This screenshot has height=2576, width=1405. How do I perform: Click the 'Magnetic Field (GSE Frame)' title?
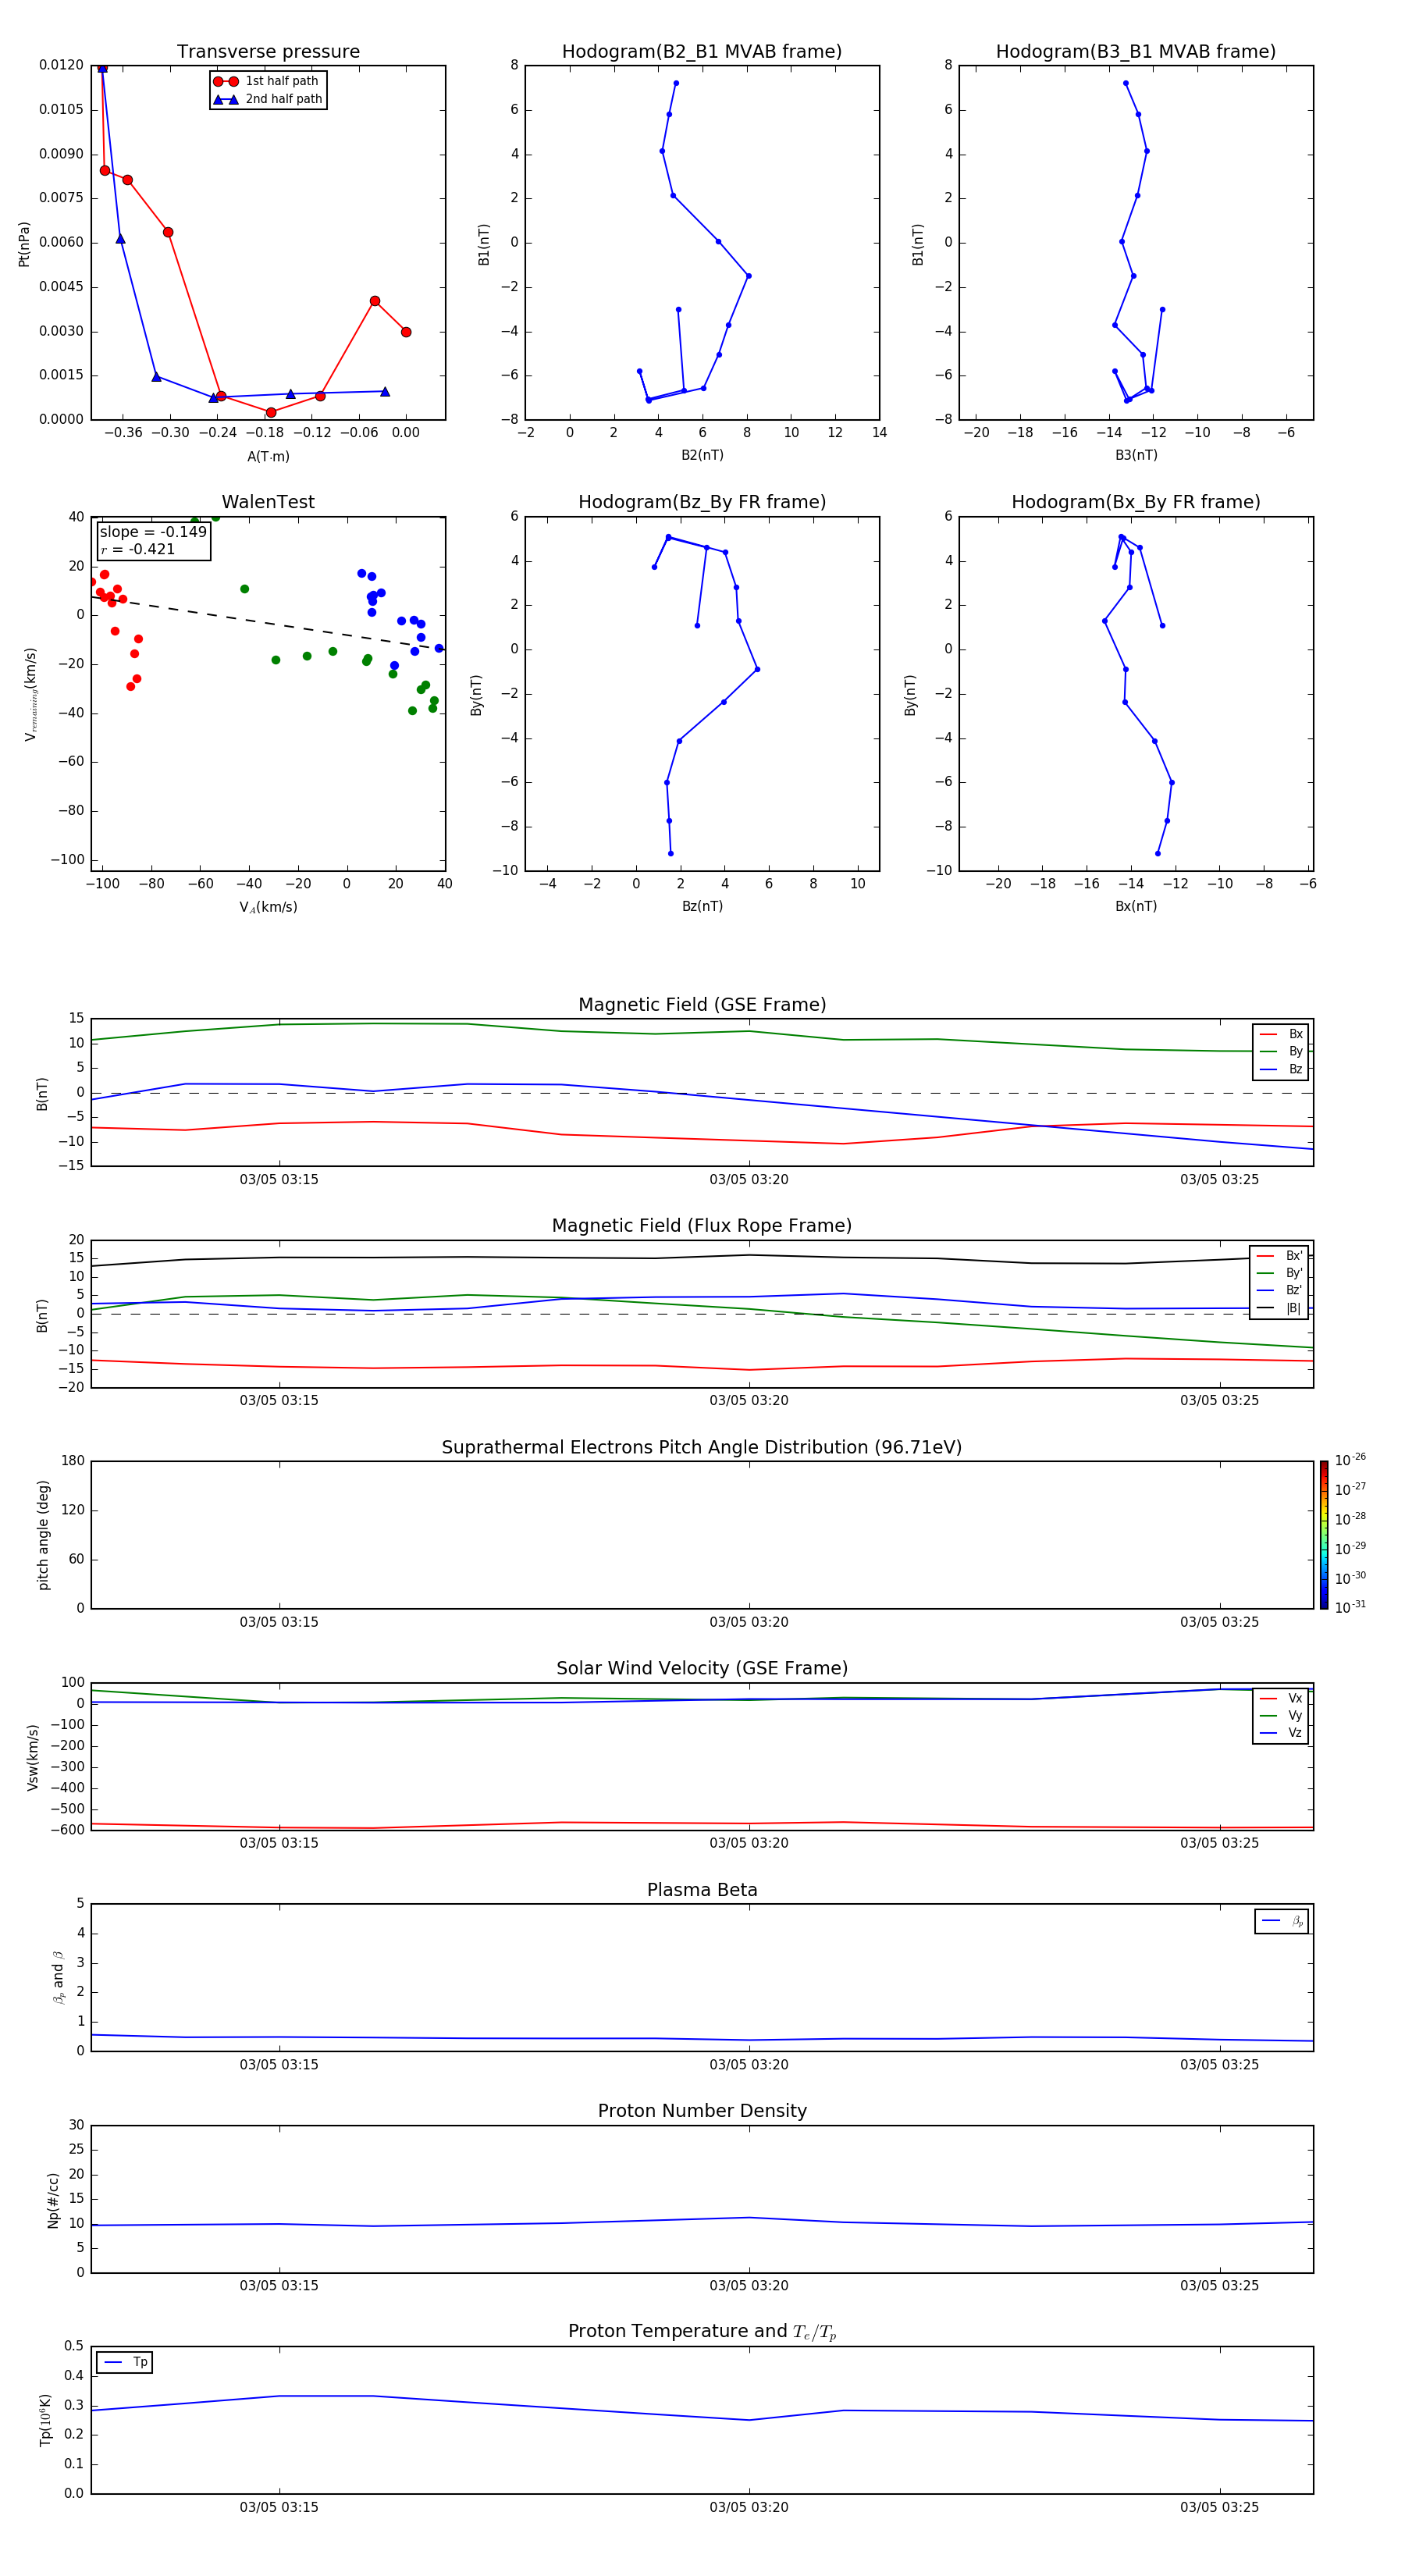coord(702,1005)
